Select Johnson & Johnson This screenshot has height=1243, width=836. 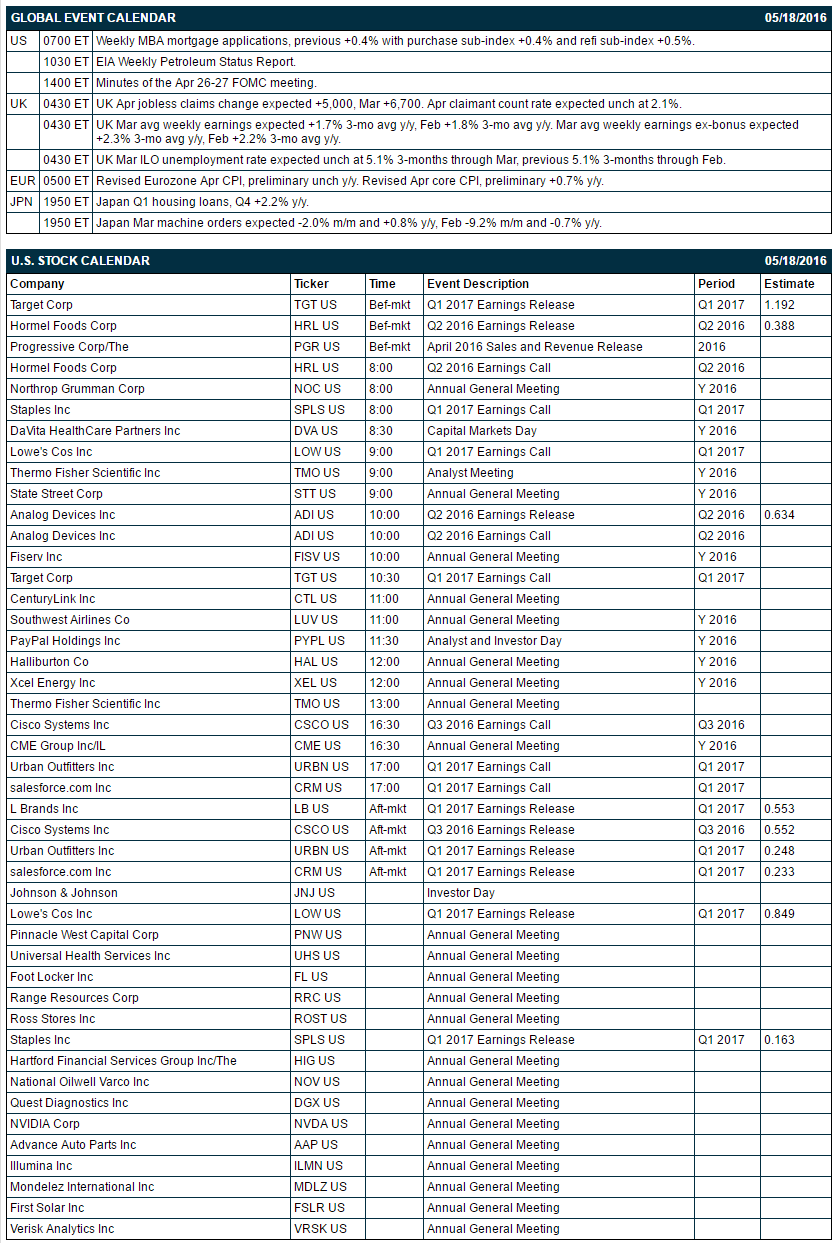(x=64, y=893)
